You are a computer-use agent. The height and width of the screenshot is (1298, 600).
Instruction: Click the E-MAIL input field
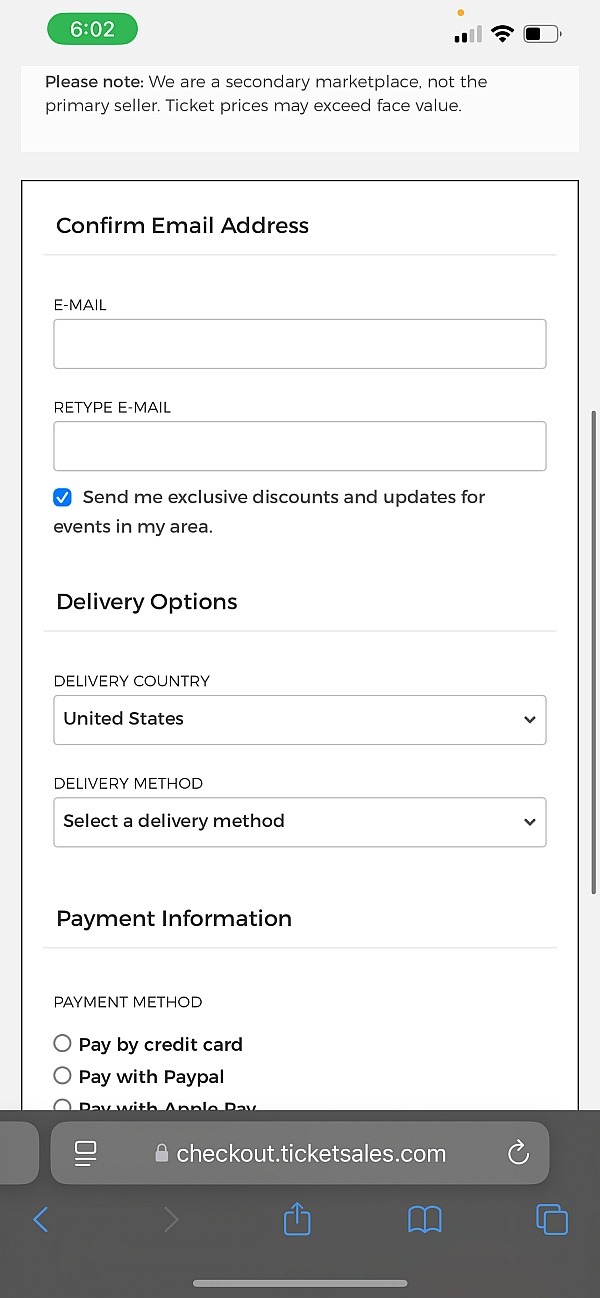point(300,344)
